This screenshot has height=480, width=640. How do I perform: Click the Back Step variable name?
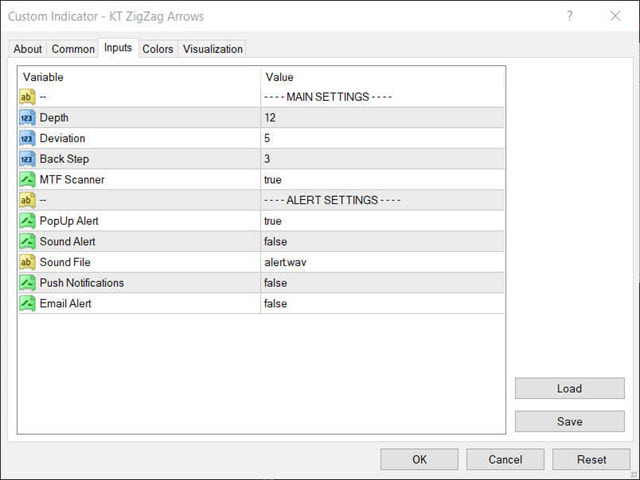pyautogui.click(x=64, y=159)
